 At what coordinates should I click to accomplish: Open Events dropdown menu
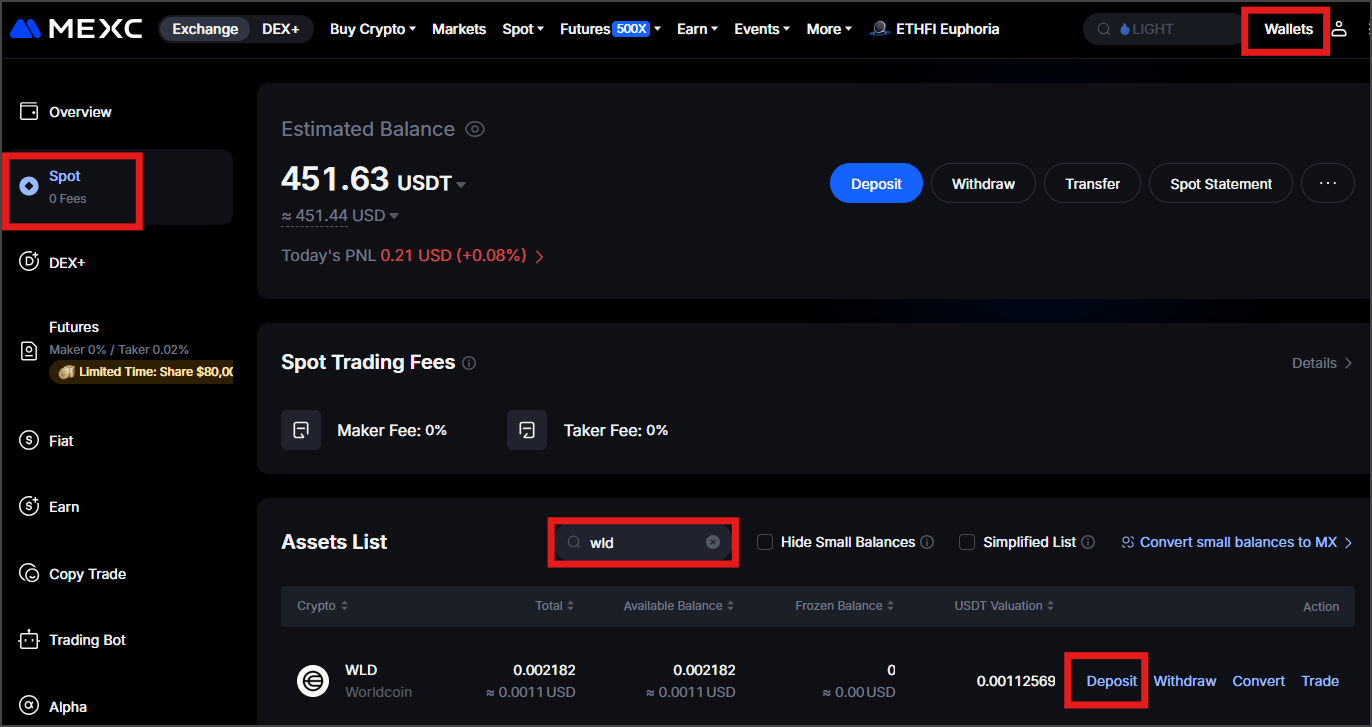(762, 29)
